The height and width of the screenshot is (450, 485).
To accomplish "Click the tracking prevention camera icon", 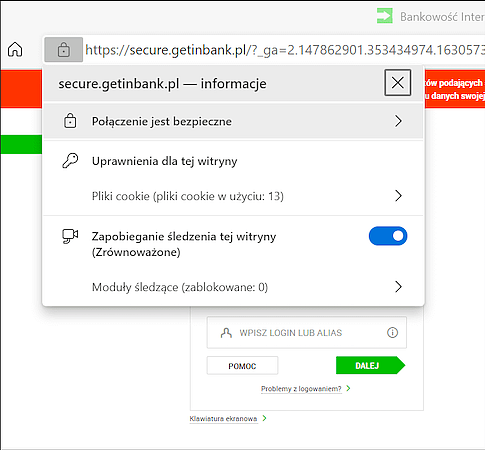I will (x=70, y=236).
